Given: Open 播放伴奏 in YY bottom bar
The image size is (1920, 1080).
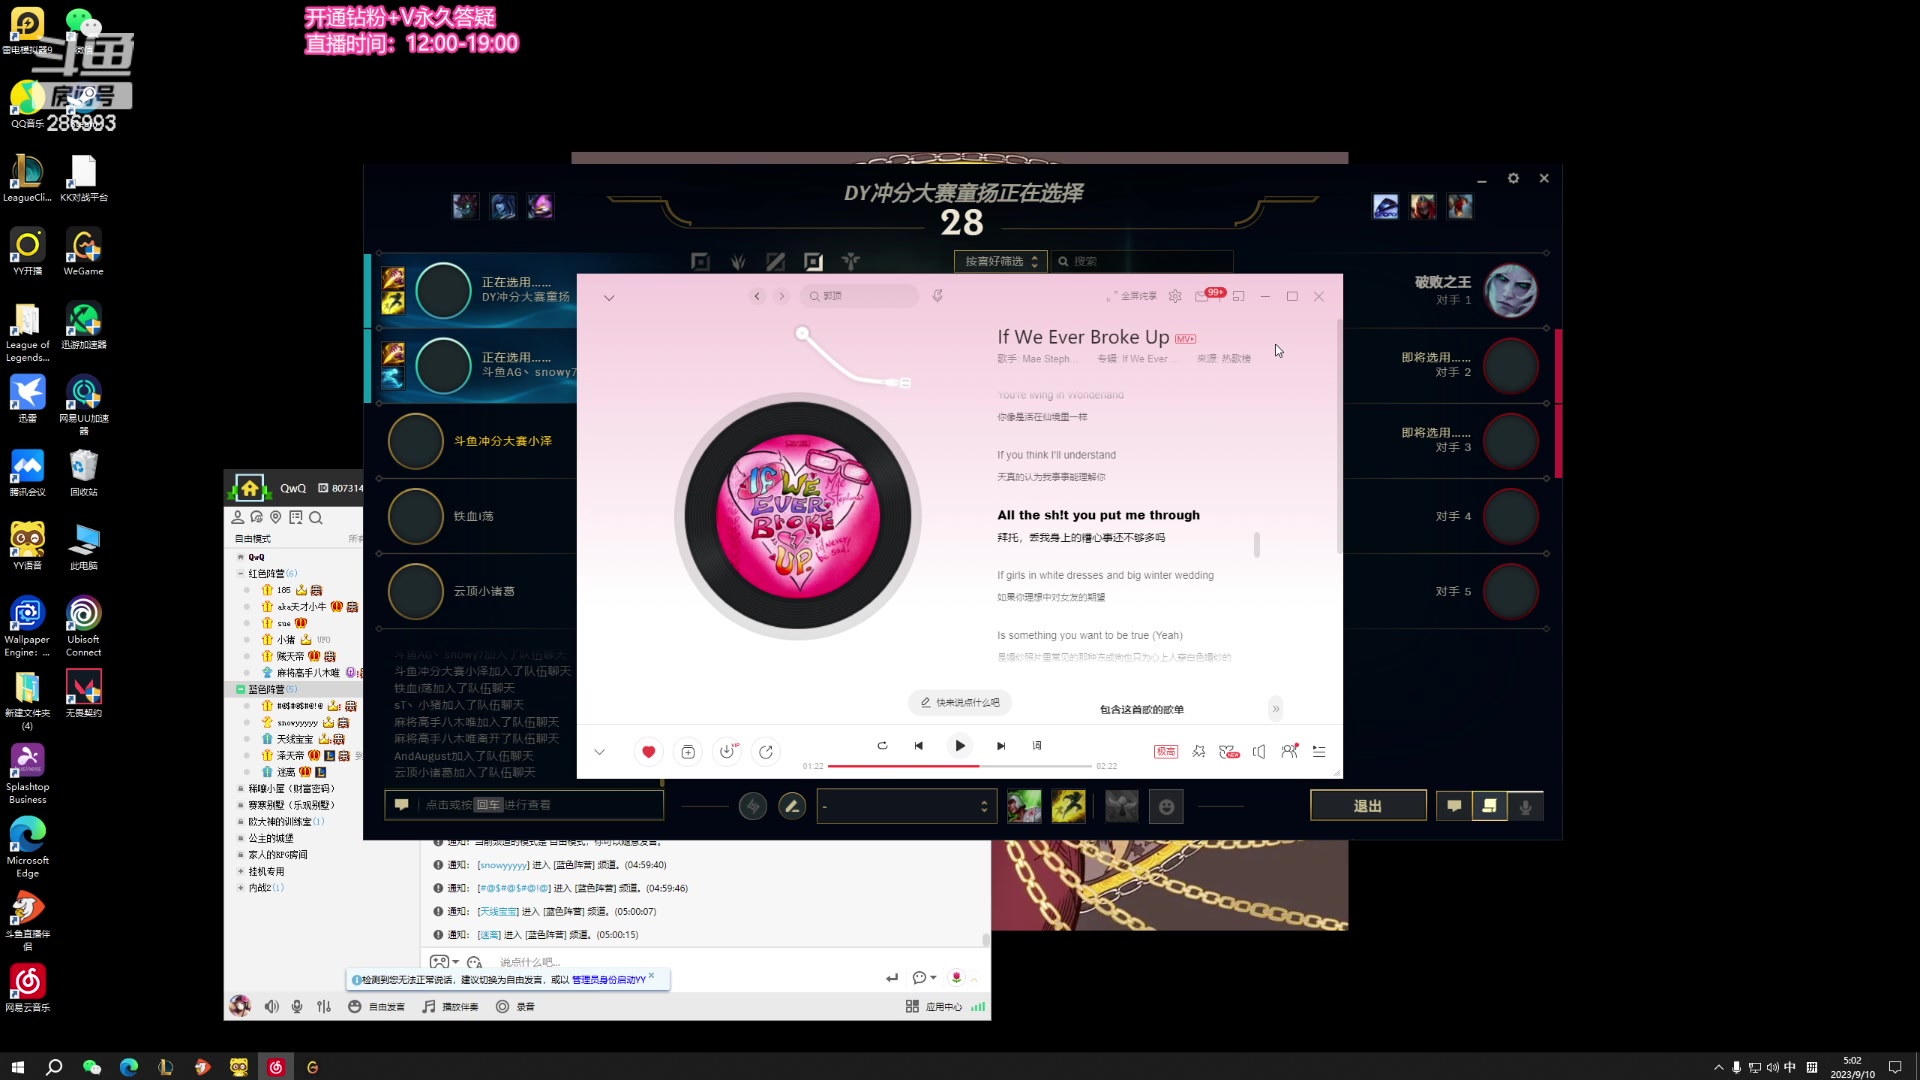Looking at the screenshot, I should coord(451,1007).
